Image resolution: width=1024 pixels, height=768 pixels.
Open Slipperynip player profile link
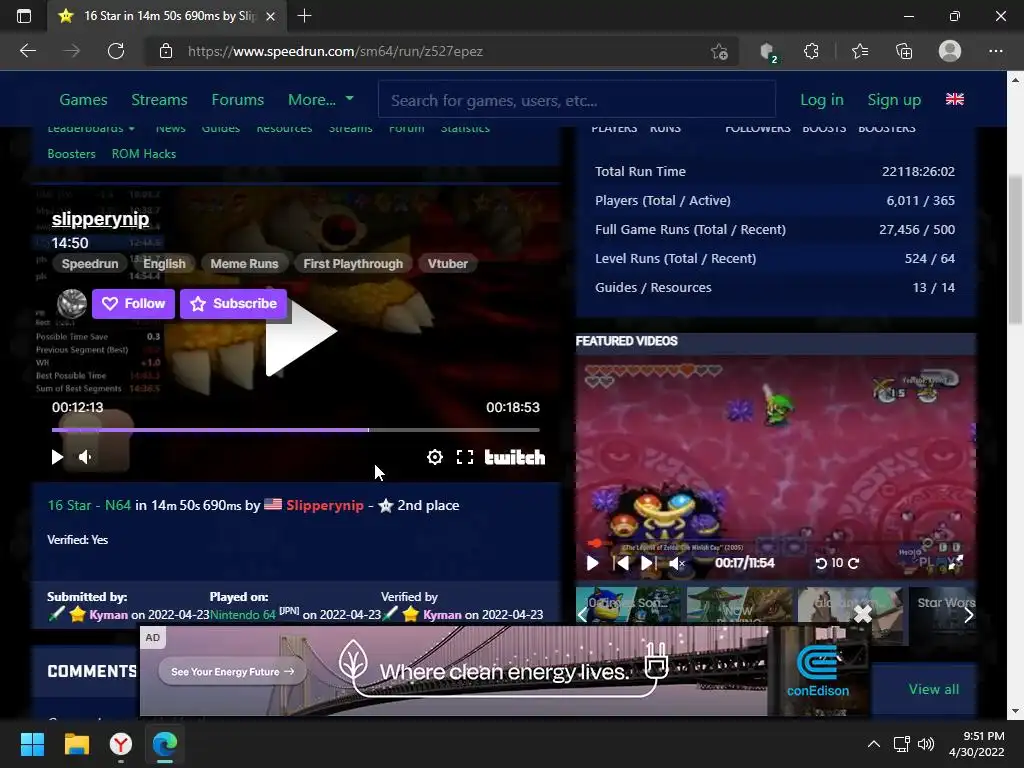pyautogui.click(x=325, y=505)
